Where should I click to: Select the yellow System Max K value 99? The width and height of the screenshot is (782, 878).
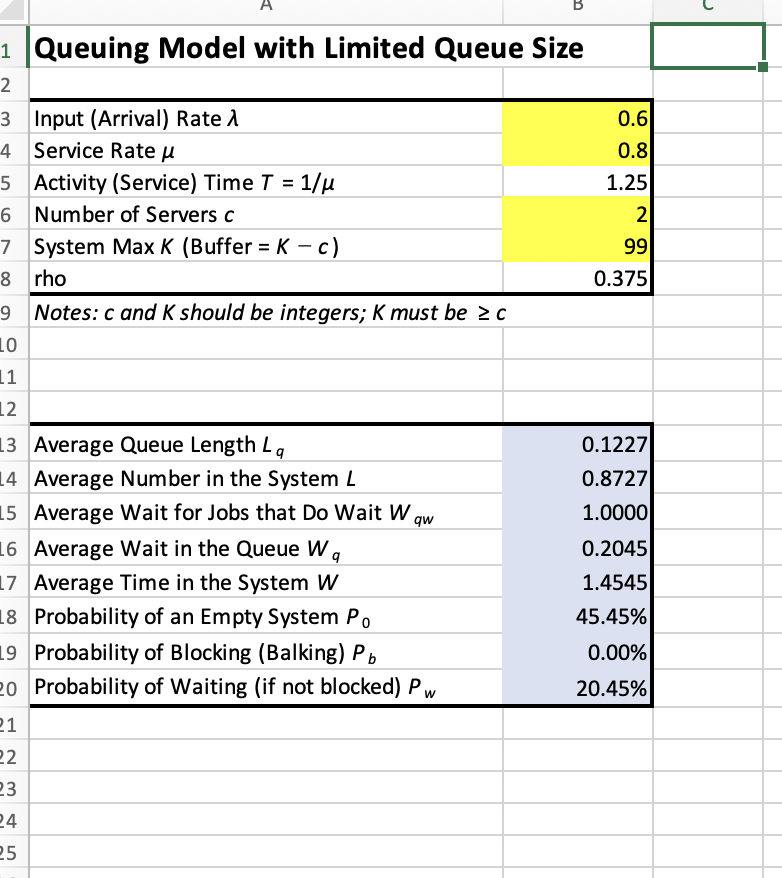point(576,248)
